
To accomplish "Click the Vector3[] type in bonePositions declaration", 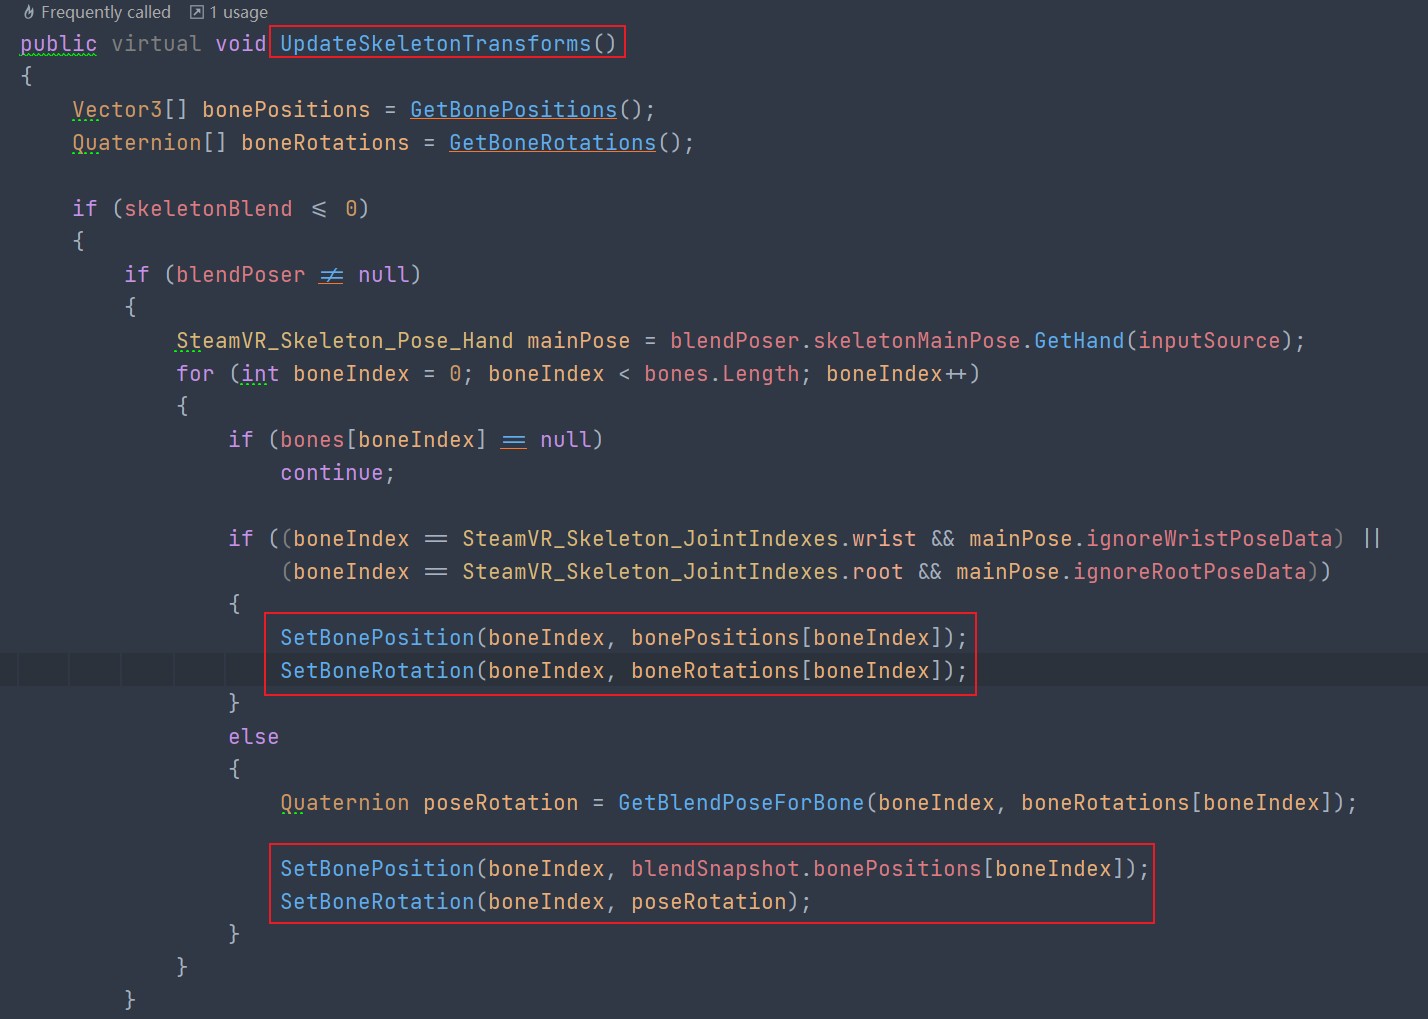I will (x=130, y=109).
